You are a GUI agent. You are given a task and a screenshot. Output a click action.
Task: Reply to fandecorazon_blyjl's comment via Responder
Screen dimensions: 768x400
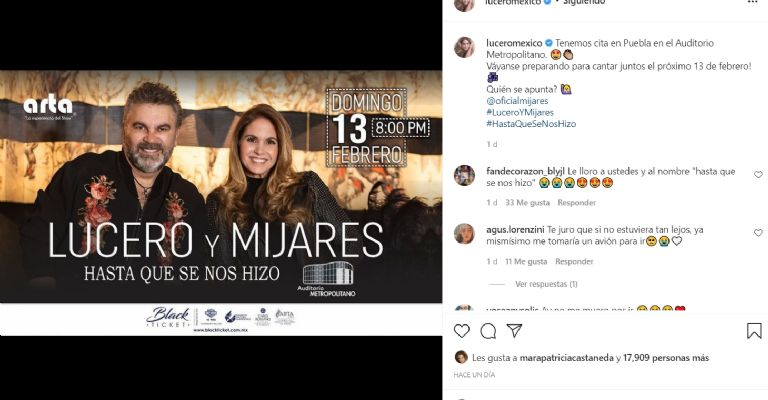coord(576,203)
